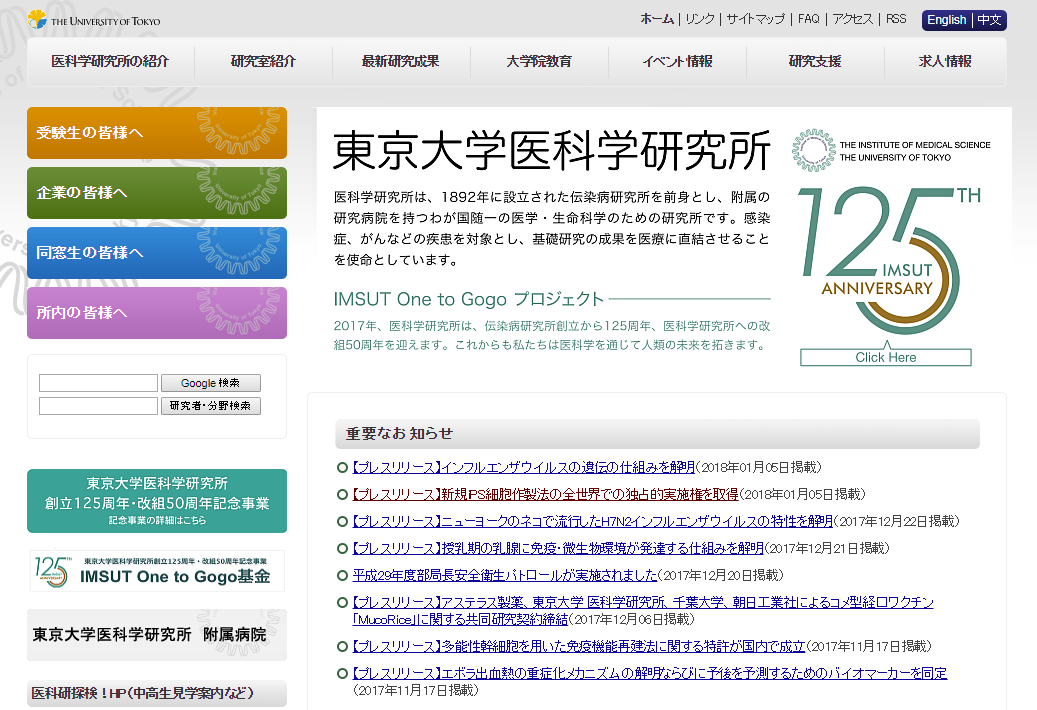This screenshot has height=710, width=1037.
Task: Open the 同窓生の皆様へ blue banner
Action: [x=157, y=253]
